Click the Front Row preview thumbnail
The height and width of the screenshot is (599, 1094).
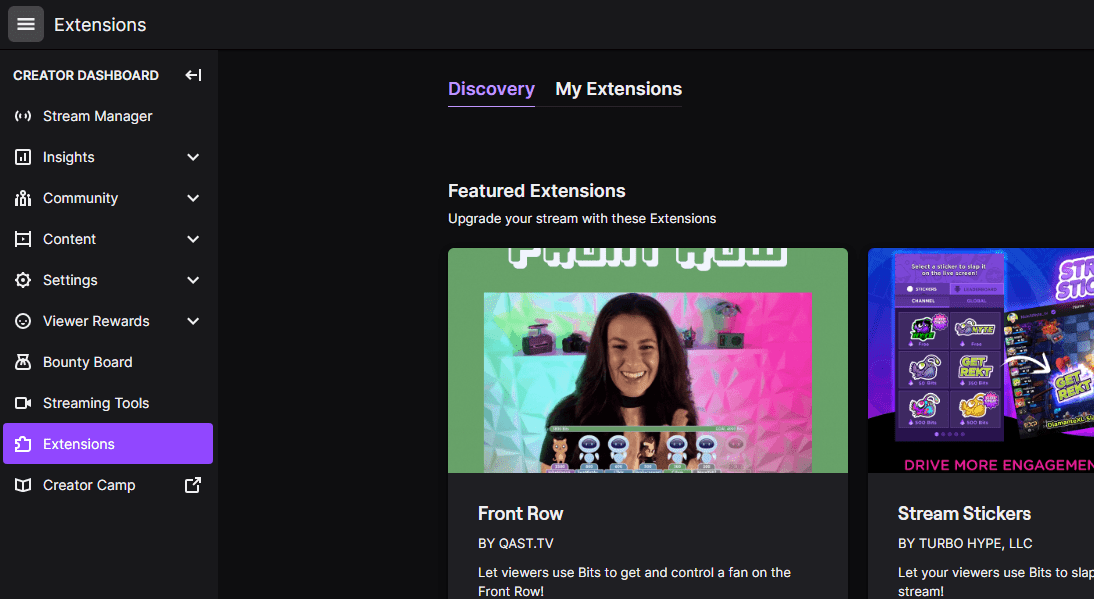click(x=647, y=360)
